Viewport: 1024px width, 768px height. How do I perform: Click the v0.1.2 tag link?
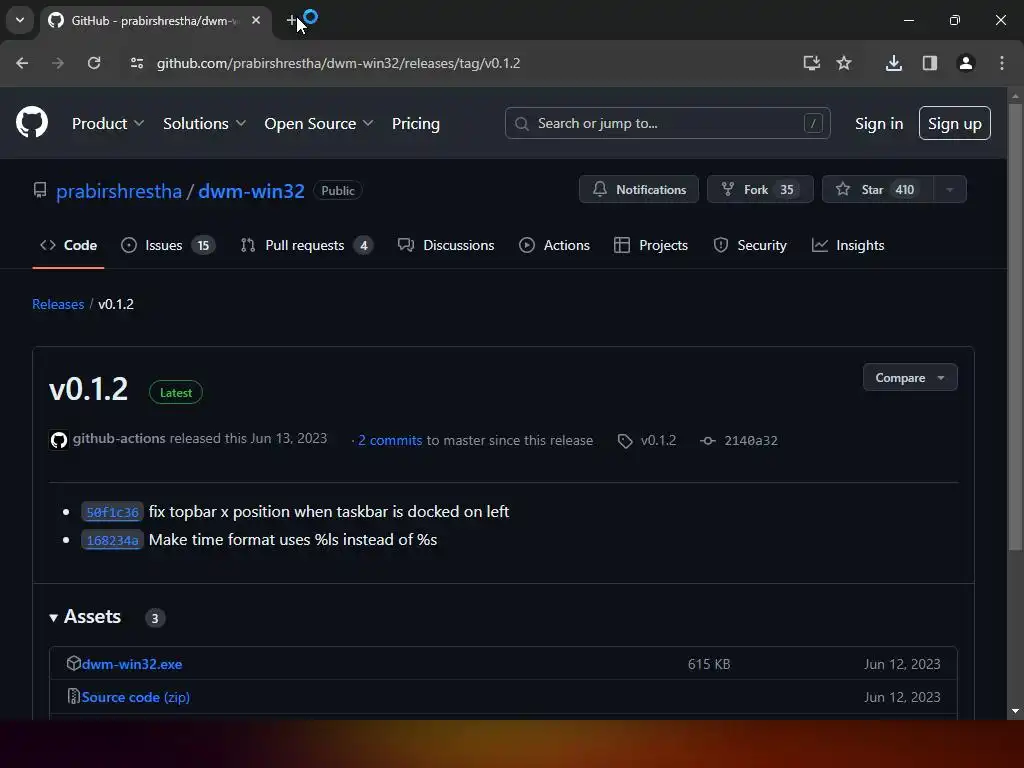click(647, 440)
